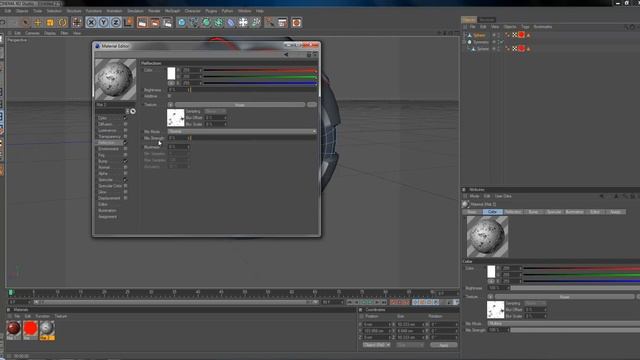Select the Scale tool in the toolbar
This screenshot has width=640, height=360.
50,22
